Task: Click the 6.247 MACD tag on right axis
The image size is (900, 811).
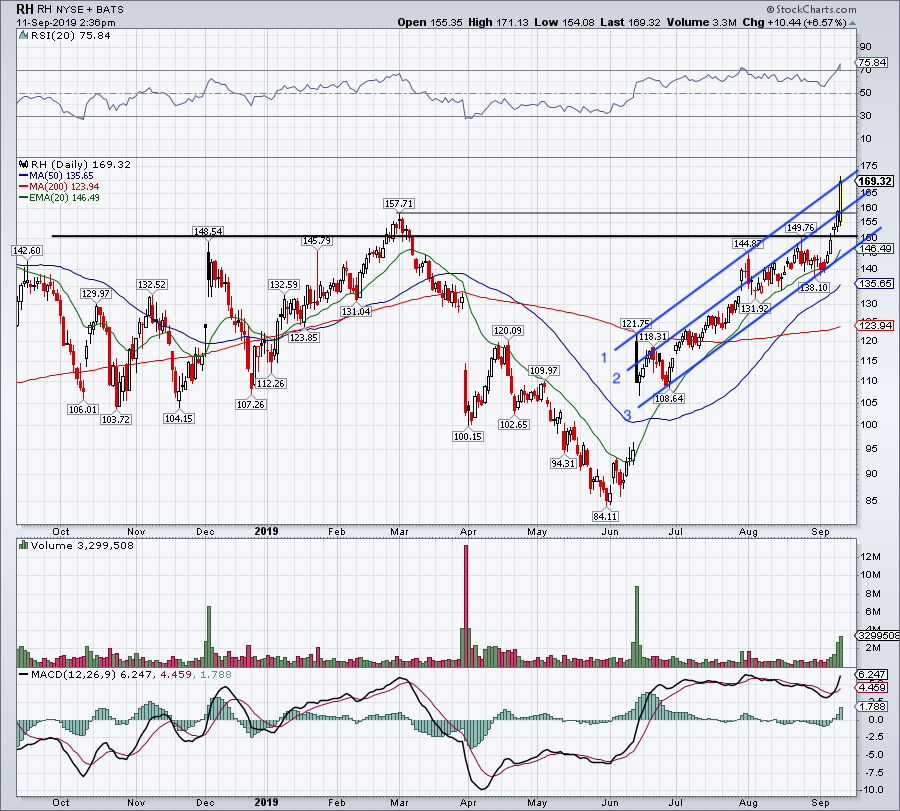Action: pos(872,674)
